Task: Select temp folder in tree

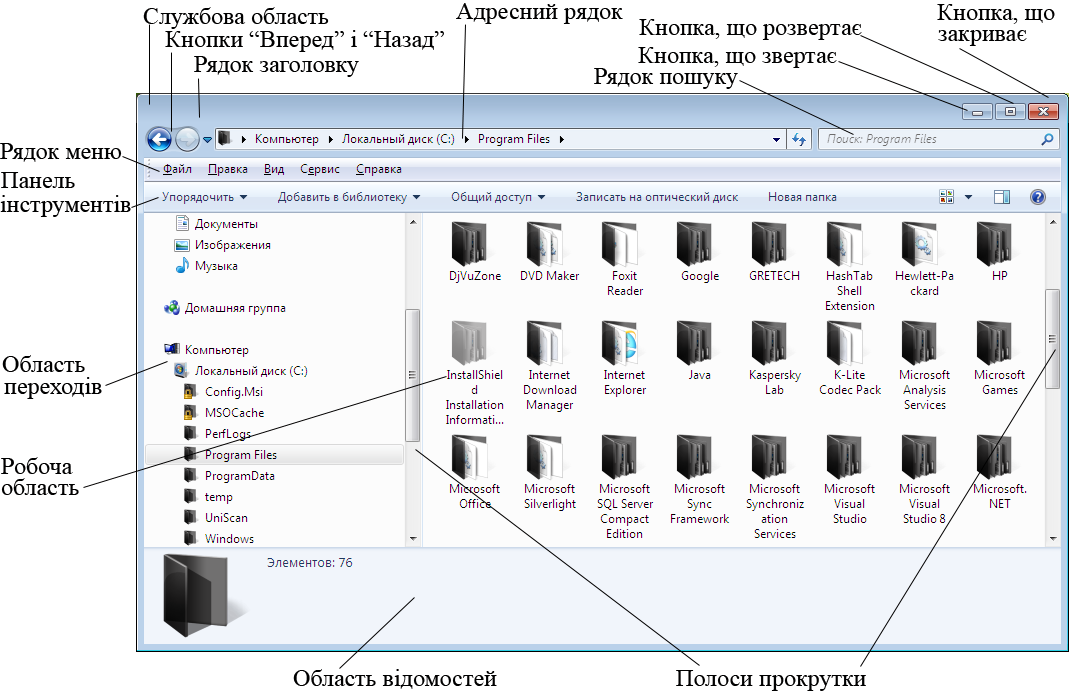Action: tap(209, 497)
